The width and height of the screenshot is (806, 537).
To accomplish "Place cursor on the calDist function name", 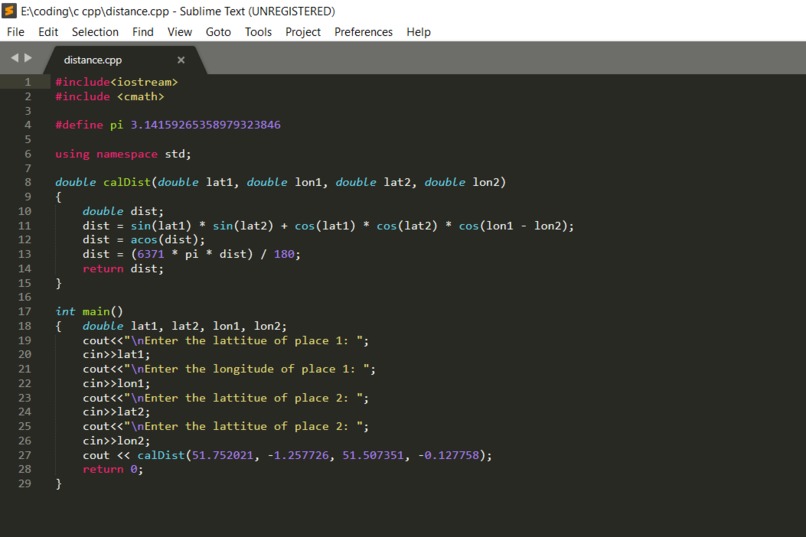I will coord(127,182).
